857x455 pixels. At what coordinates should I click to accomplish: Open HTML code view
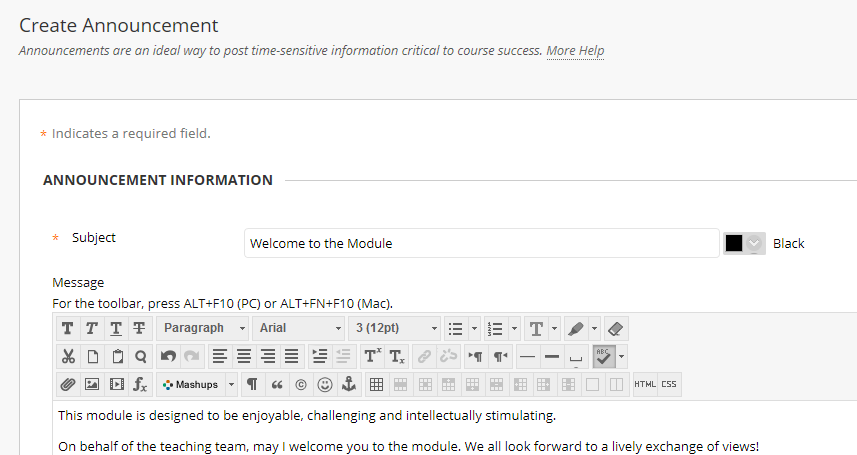[645, 384]
